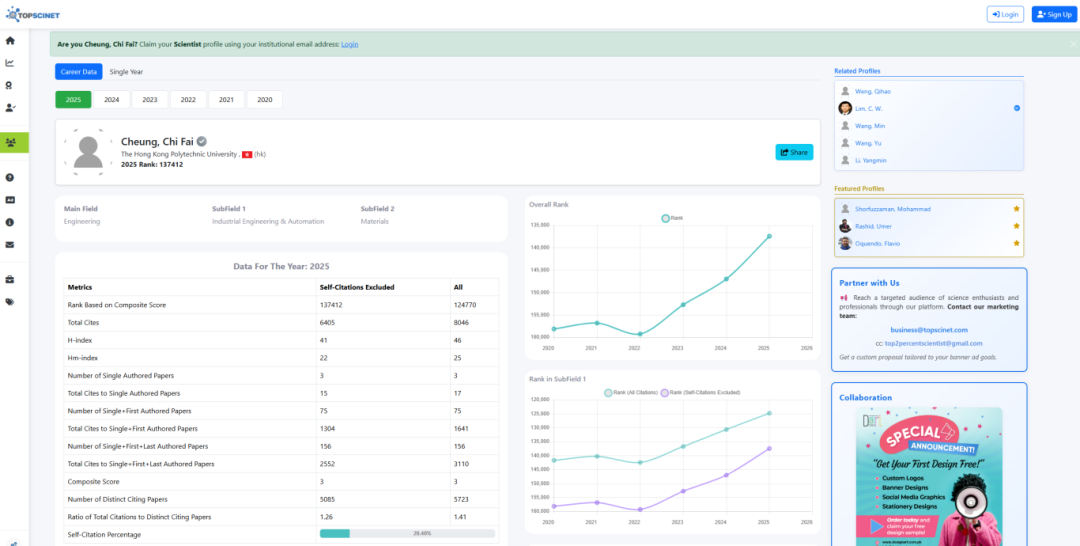This screenshot has height=546, width=1080.
Task: Click the home icon in the sidebar
Action: [x=10, y=41]
